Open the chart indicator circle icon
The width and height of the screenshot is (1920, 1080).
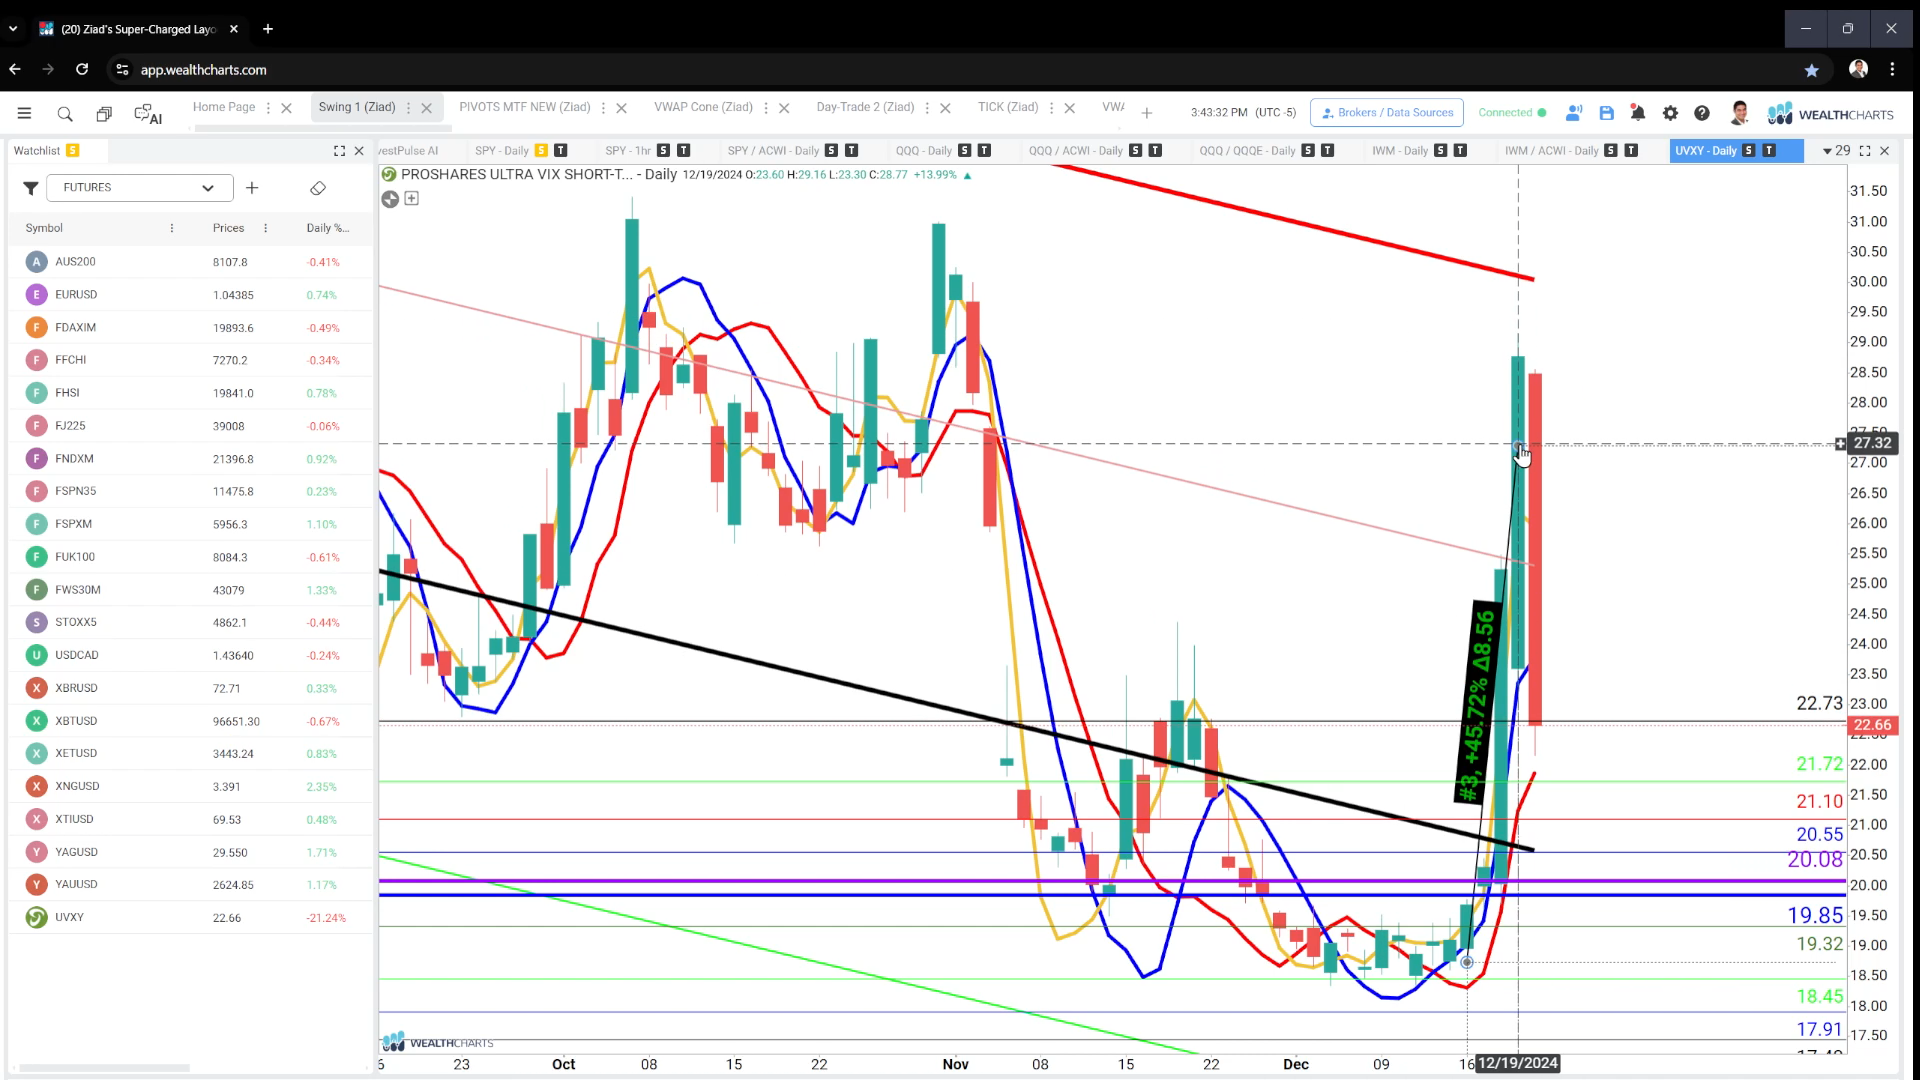tap(390, 199)
